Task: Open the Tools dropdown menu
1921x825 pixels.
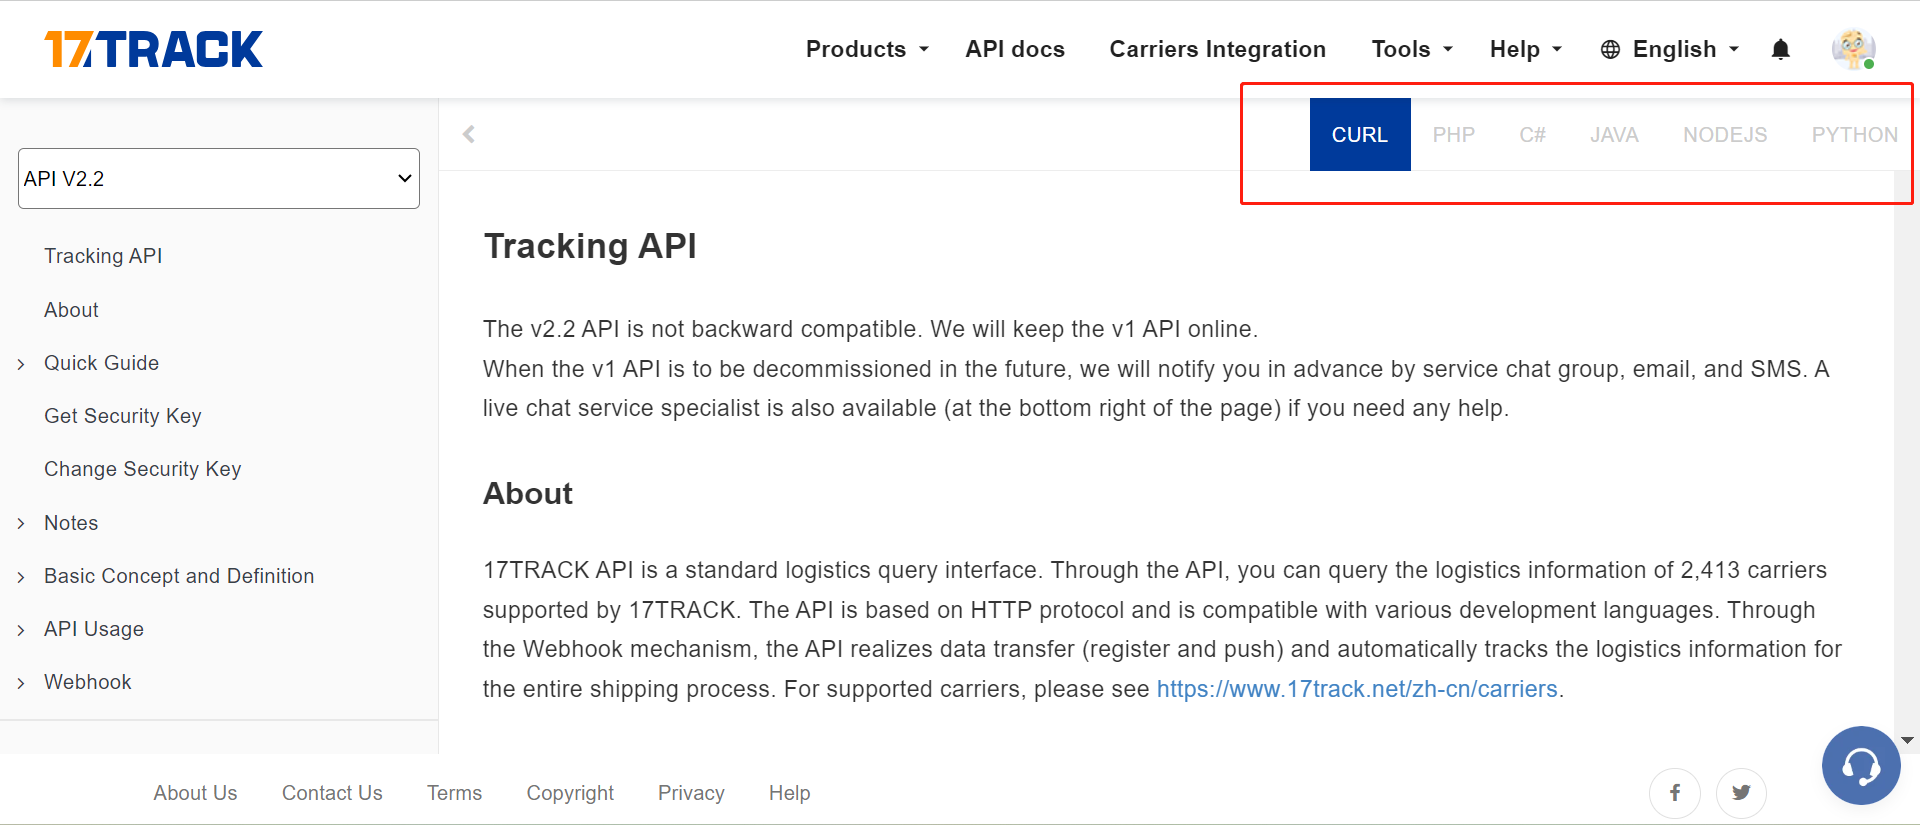Action: coord(1412,49)
